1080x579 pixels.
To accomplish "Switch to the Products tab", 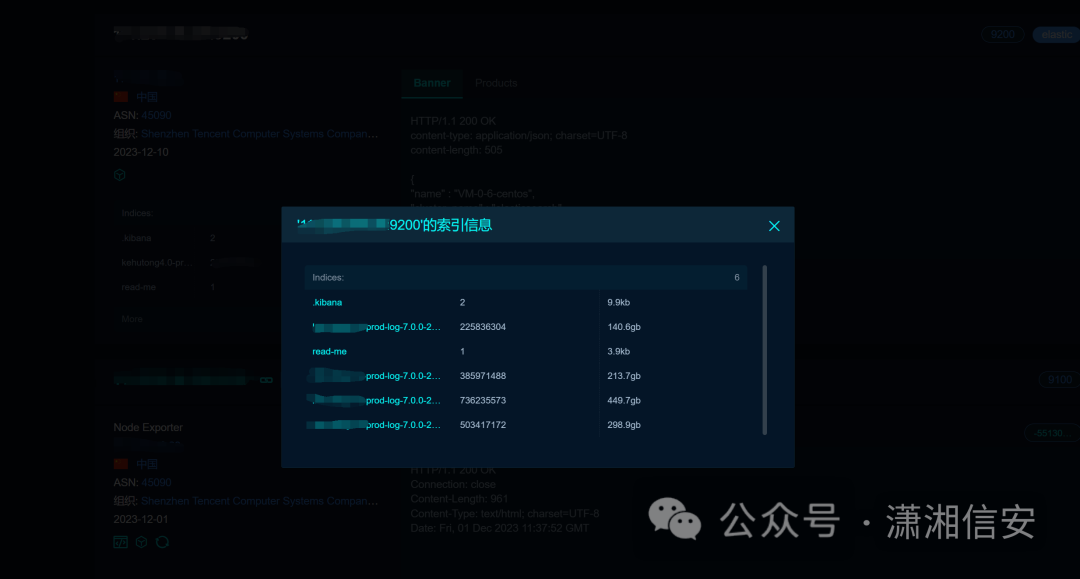I will coord(496,83).
